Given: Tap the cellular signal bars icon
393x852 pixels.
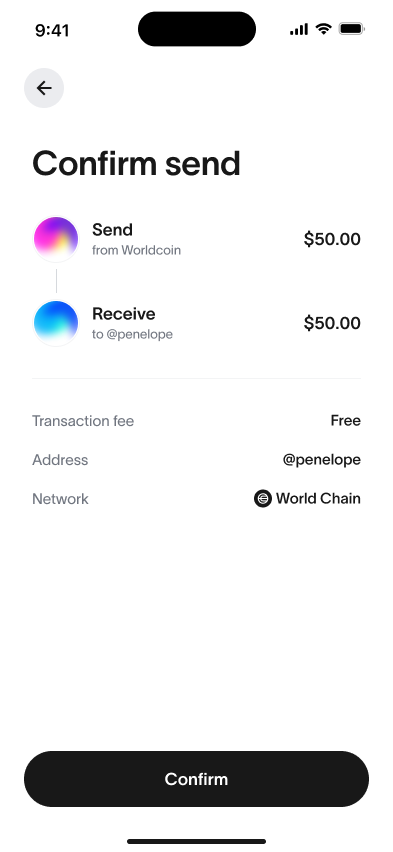Looking at the screenshot, I should point(299,29).
